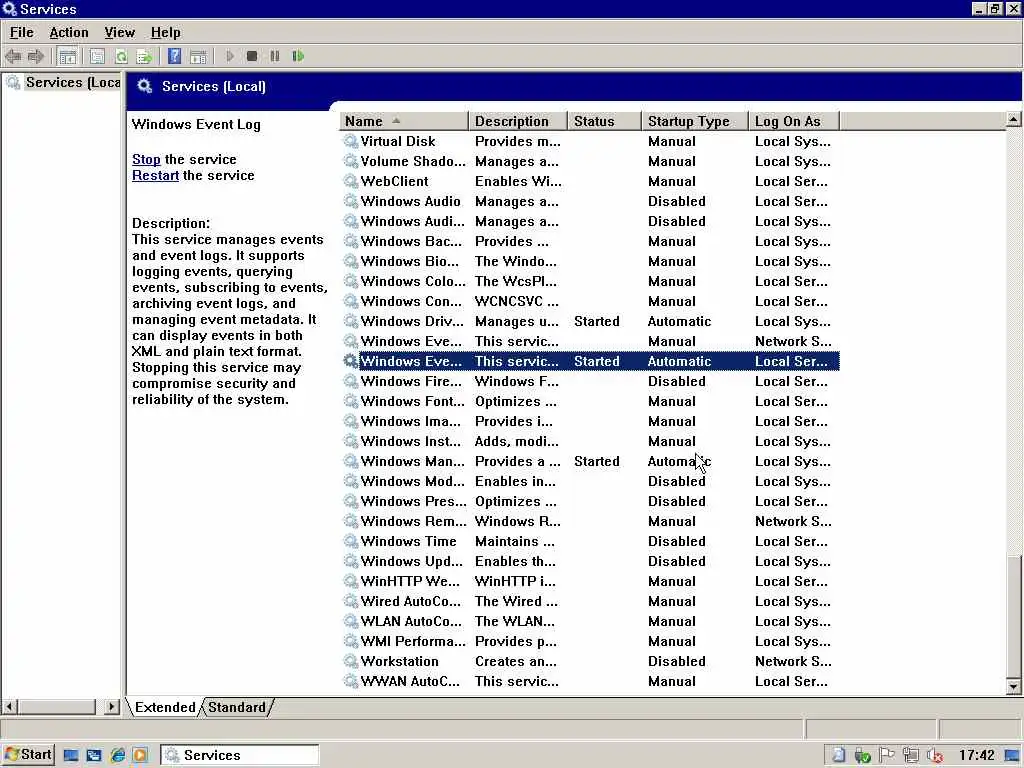Image resolution: width=1024 pixels, height=768 pixels.
Task: Select the WMI Performance Adapter row
Action: (590, 641)
